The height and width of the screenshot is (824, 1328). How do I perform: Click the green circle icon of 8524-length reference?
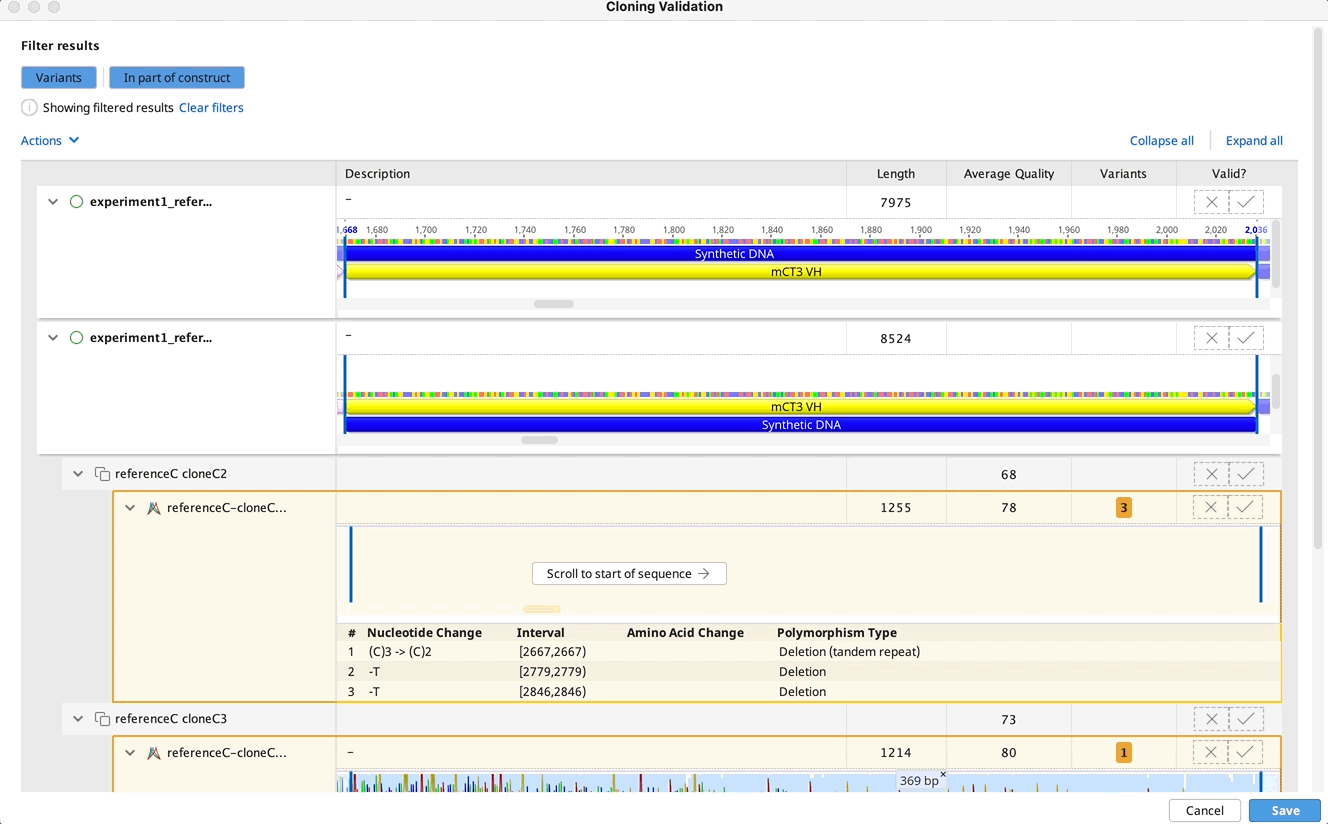tap(76, 338)
